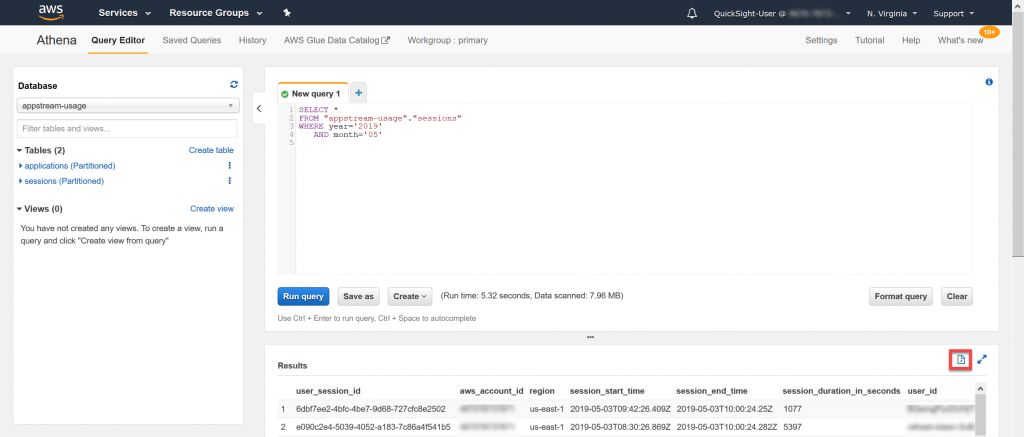Open the QuickSight-User account menu
The height and width of the screenshot is (437, 1024).
(782, 13)
